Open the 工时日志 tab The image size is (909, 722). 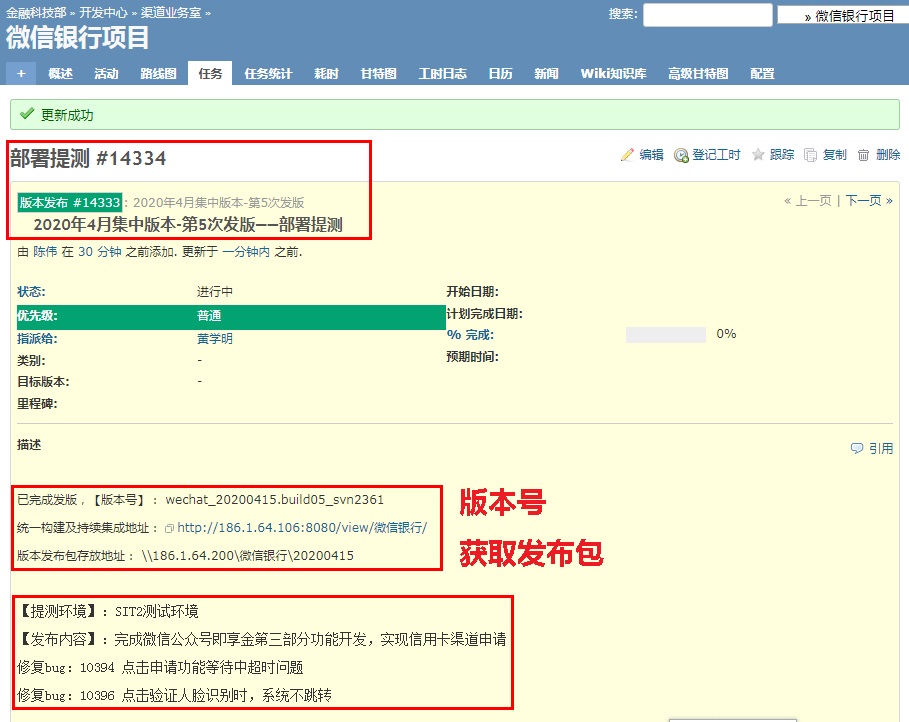click(x=443, y=74)
